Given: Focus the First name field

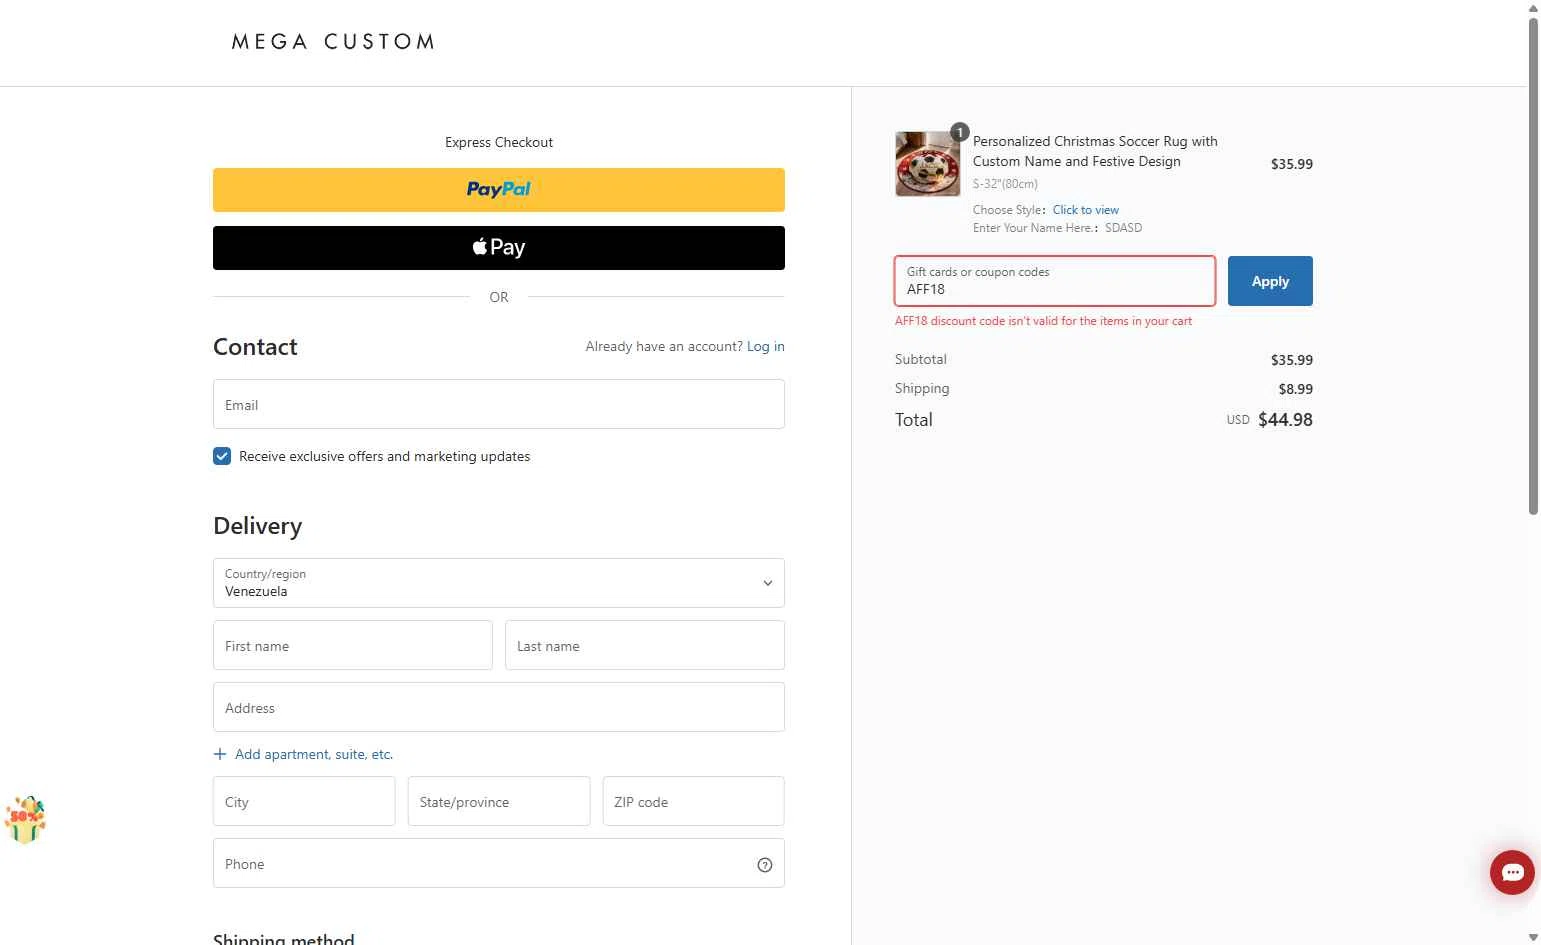Looking at the screenshot, I should pos(353,645).
